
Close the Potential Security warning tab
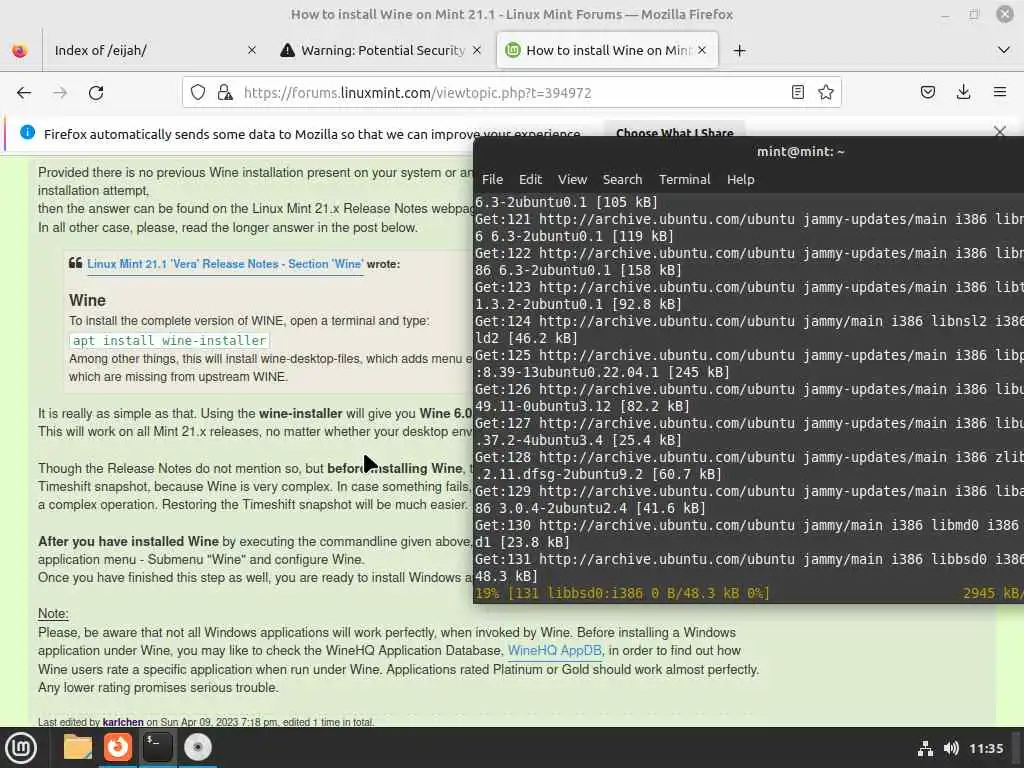coord(477,50)
